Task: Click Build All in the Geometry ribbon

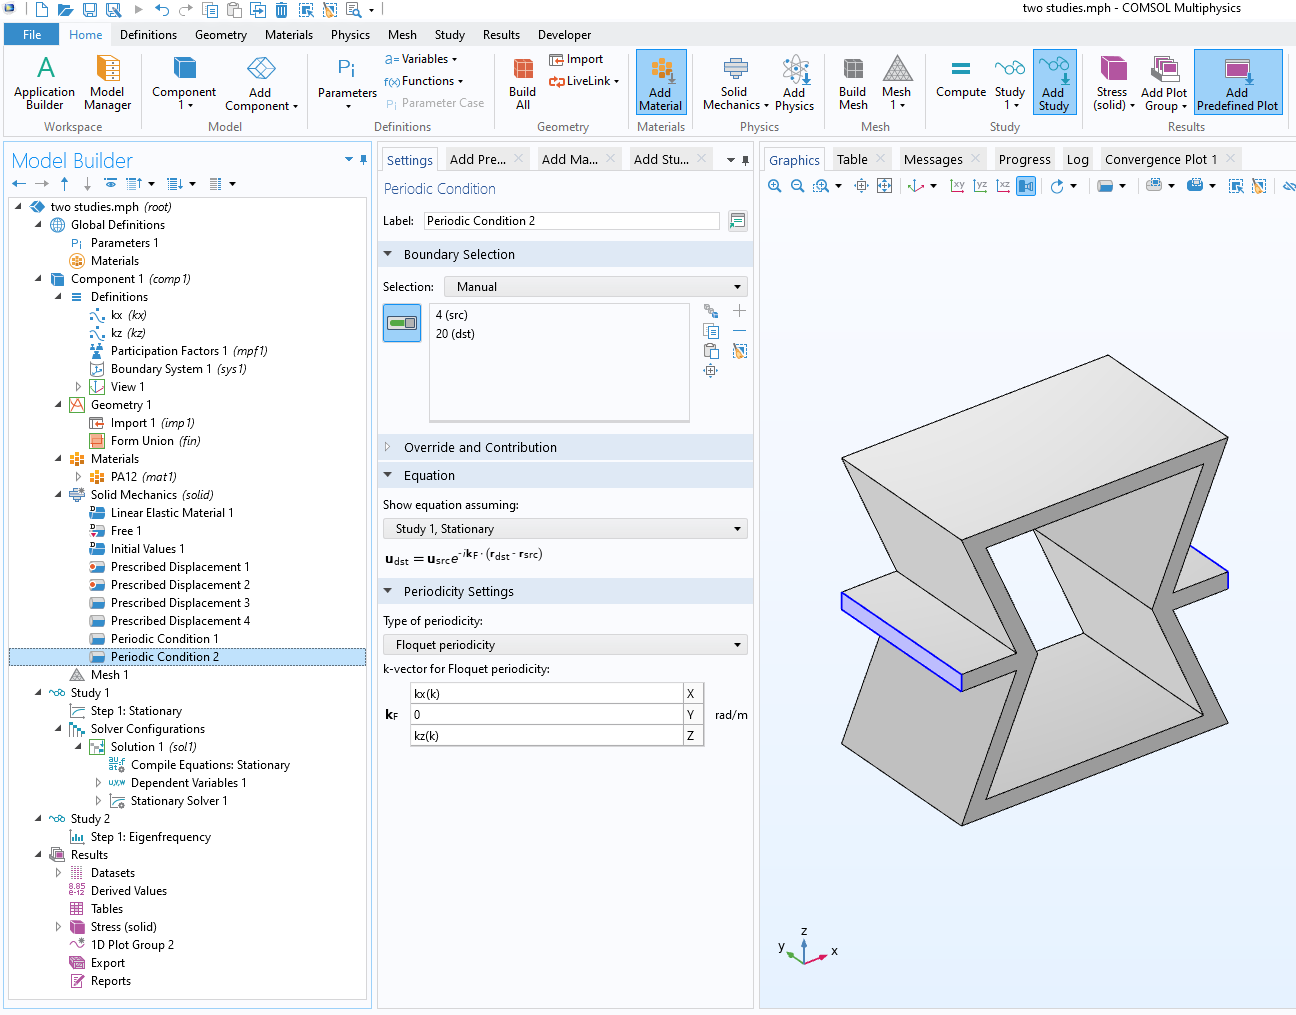Action: pos(522,83)
